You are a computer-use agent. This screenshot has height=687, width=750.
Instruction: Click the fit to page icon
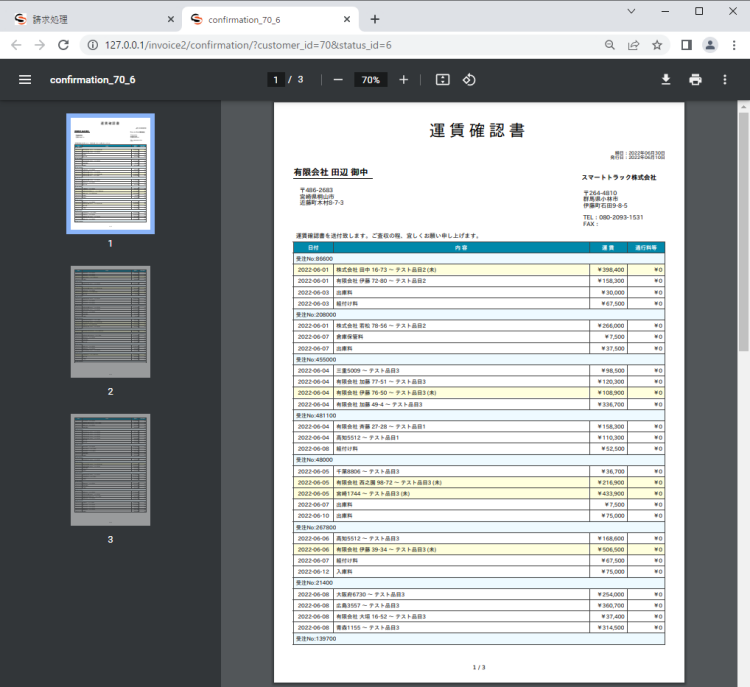443,80
